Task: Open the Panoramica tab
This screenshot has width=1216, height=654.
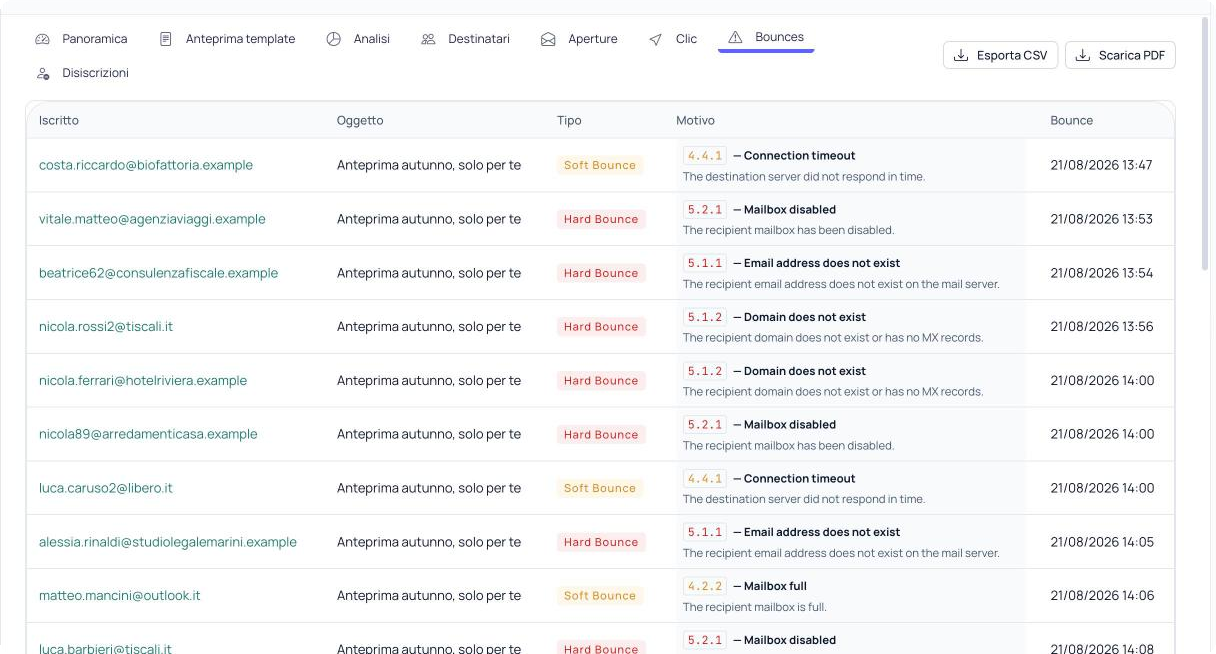Action: 82,39
